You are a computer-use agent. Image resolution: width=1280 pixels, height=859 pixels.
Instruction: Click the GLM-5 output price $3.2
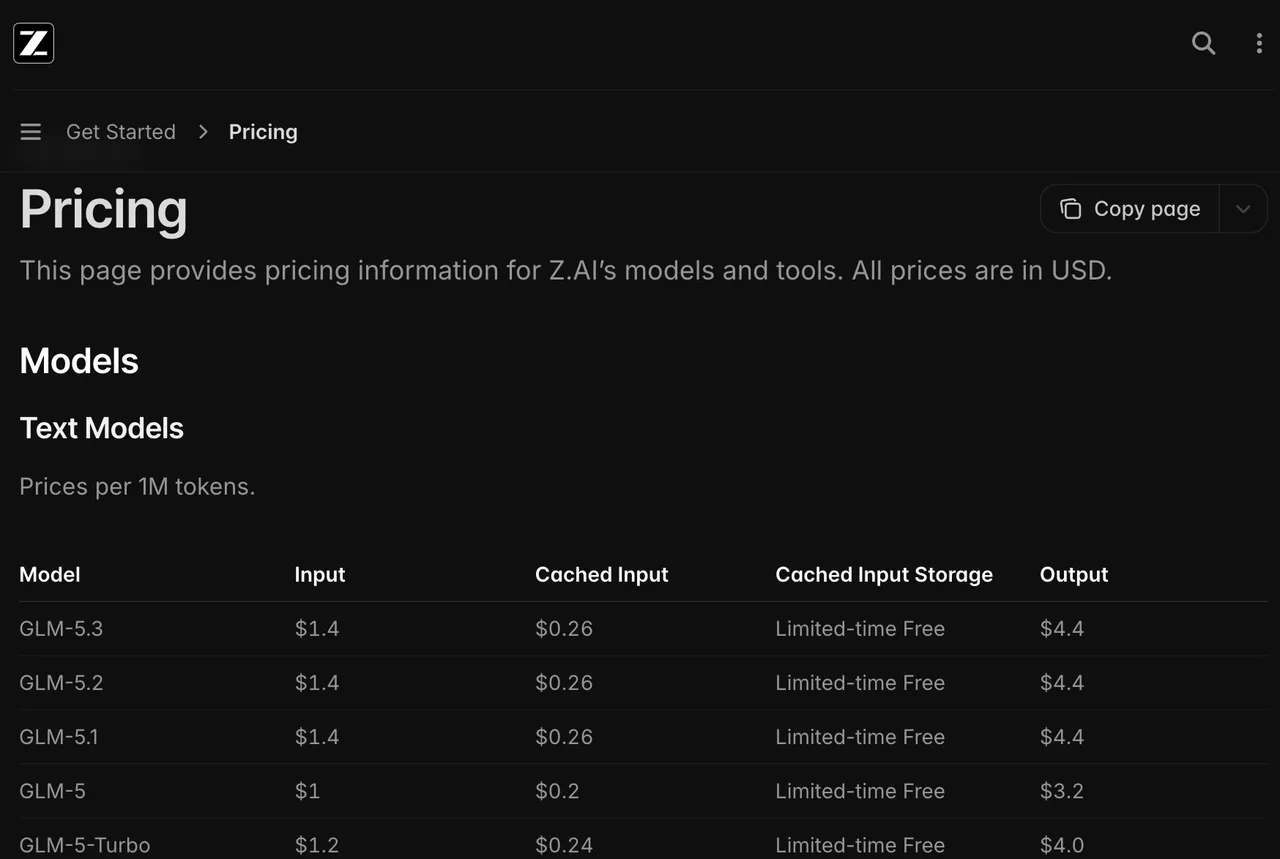click(1062, 791)
